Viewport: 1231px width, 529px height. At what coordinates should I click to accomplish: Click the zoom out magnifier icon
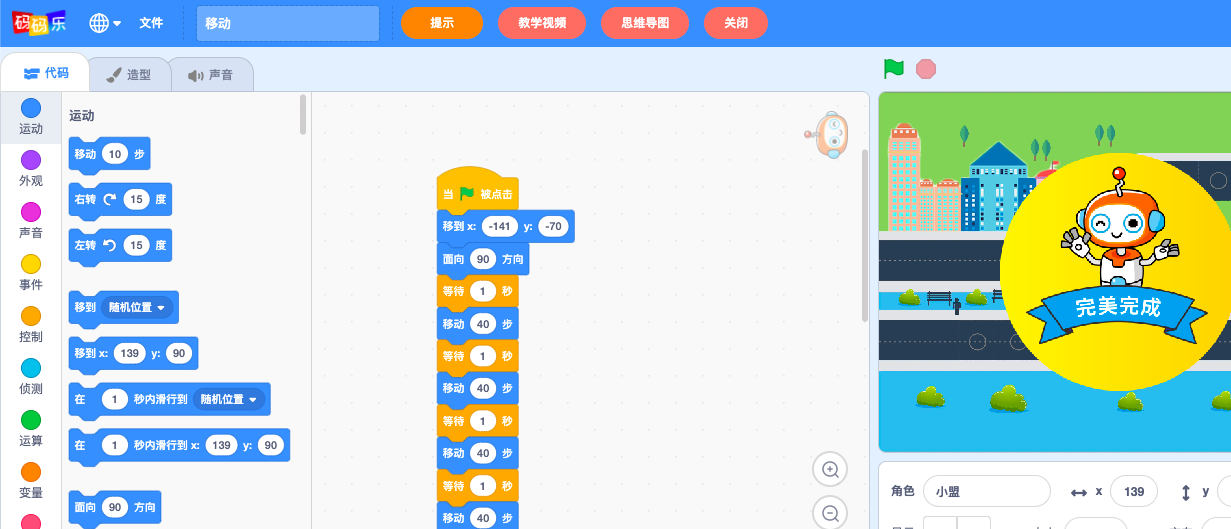coord(830,513)
